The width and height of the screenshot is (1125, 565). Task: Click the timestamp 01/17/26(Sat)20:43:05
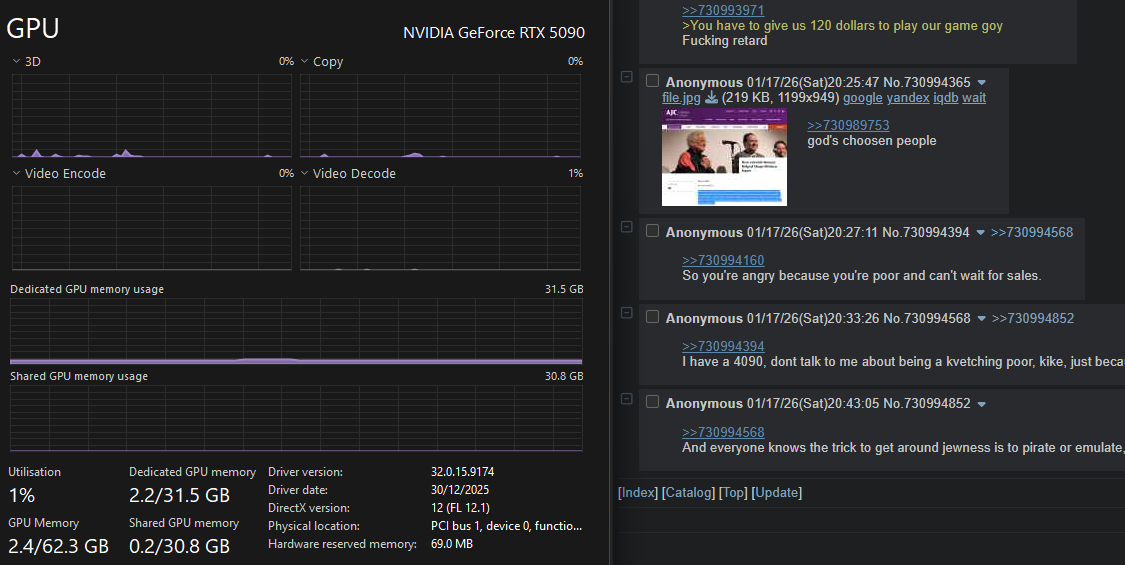[813, 403]
